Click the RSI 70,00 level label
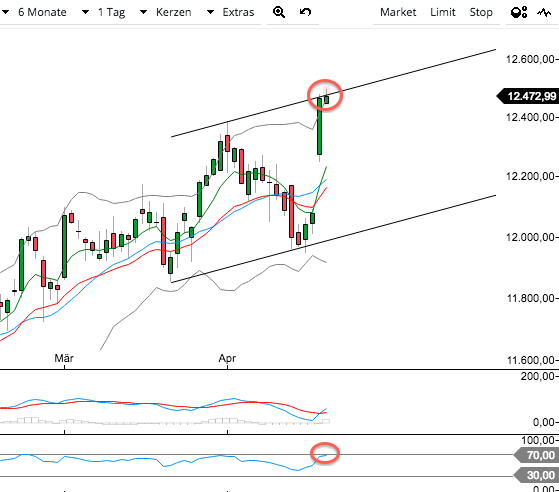 coord(537,455)
